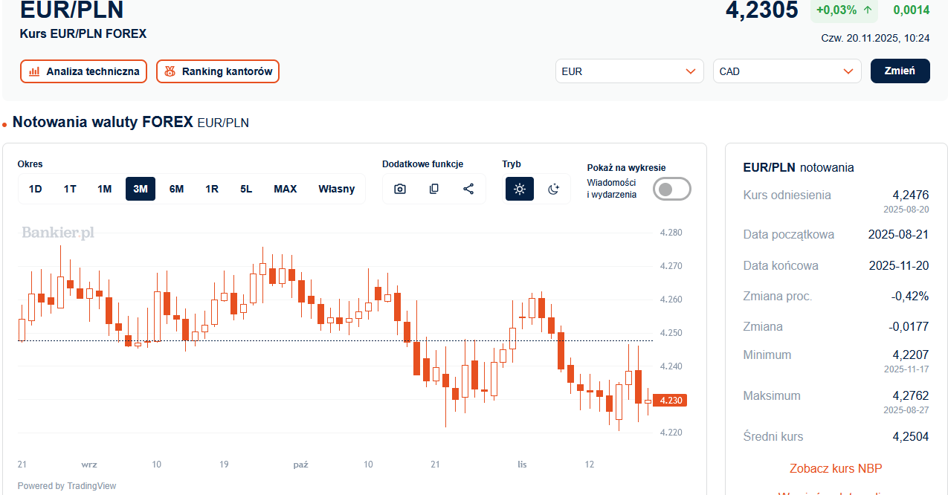Switch to light mode sun icon

(519, 189)
